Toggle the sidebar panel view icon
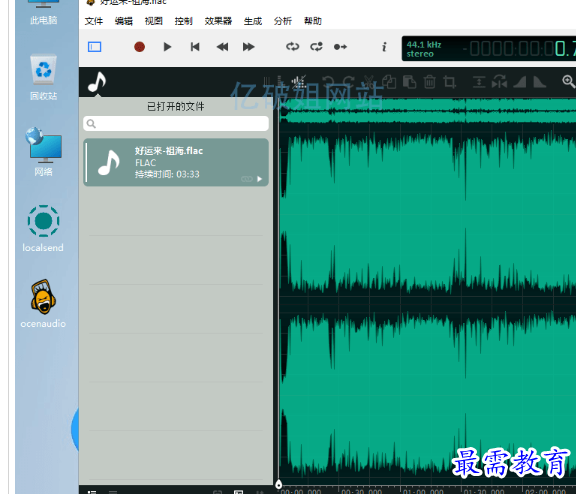The height and width of the screenshot is (494, 576). pos(94,47)
